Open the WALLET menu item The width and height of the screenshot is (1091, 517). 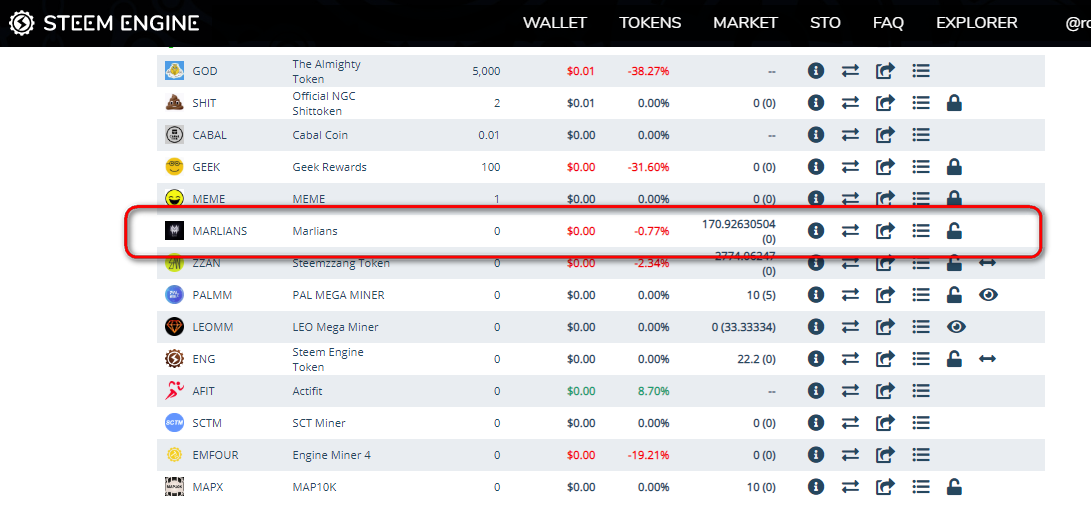(555, 23)
